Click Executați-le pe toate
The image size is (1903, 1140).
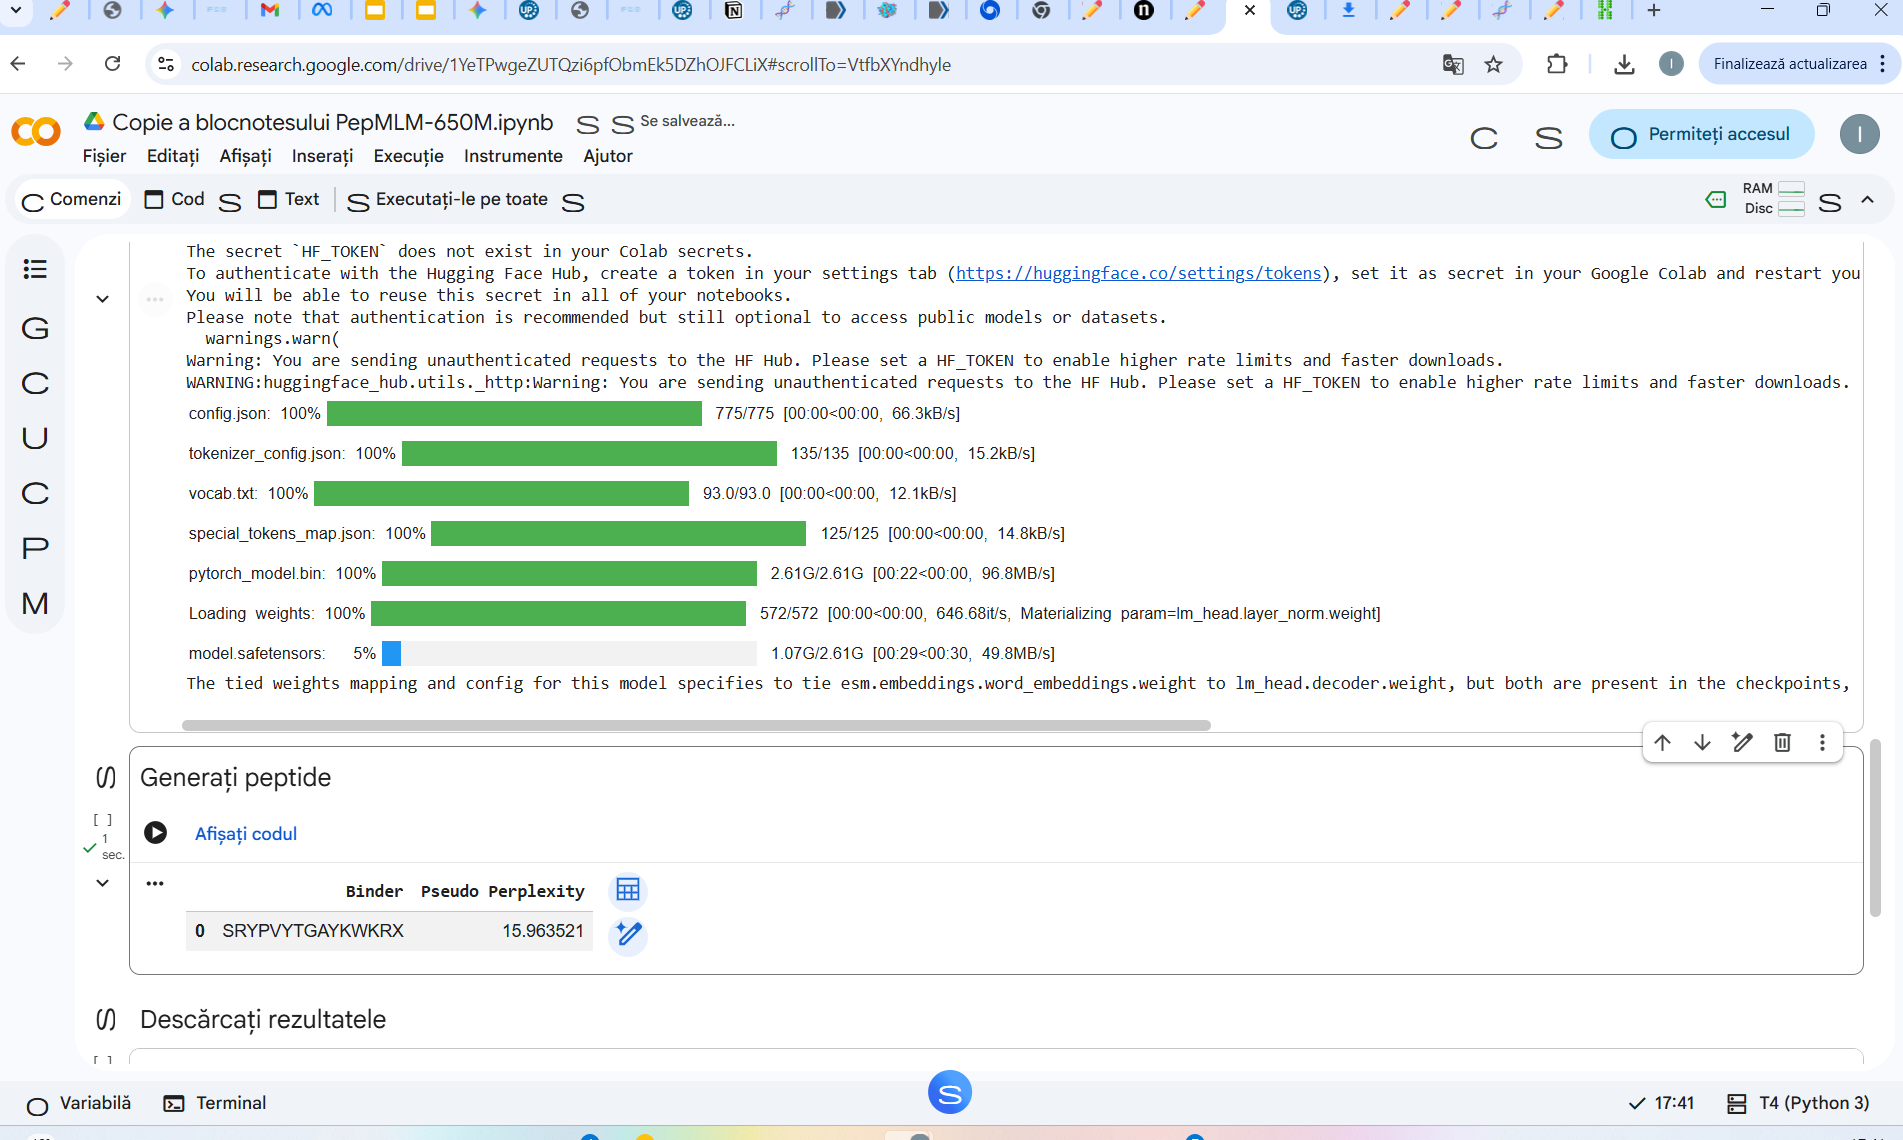[x=448, y=200]
